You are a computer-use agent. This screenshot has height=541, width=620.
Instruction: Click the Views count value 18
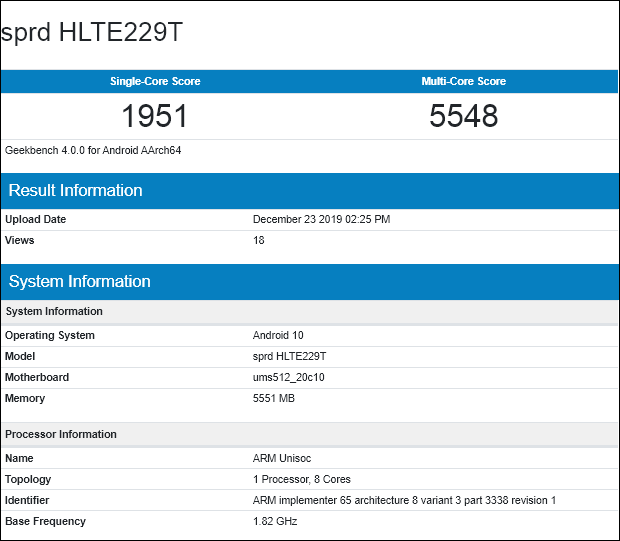tap(259, 240)
